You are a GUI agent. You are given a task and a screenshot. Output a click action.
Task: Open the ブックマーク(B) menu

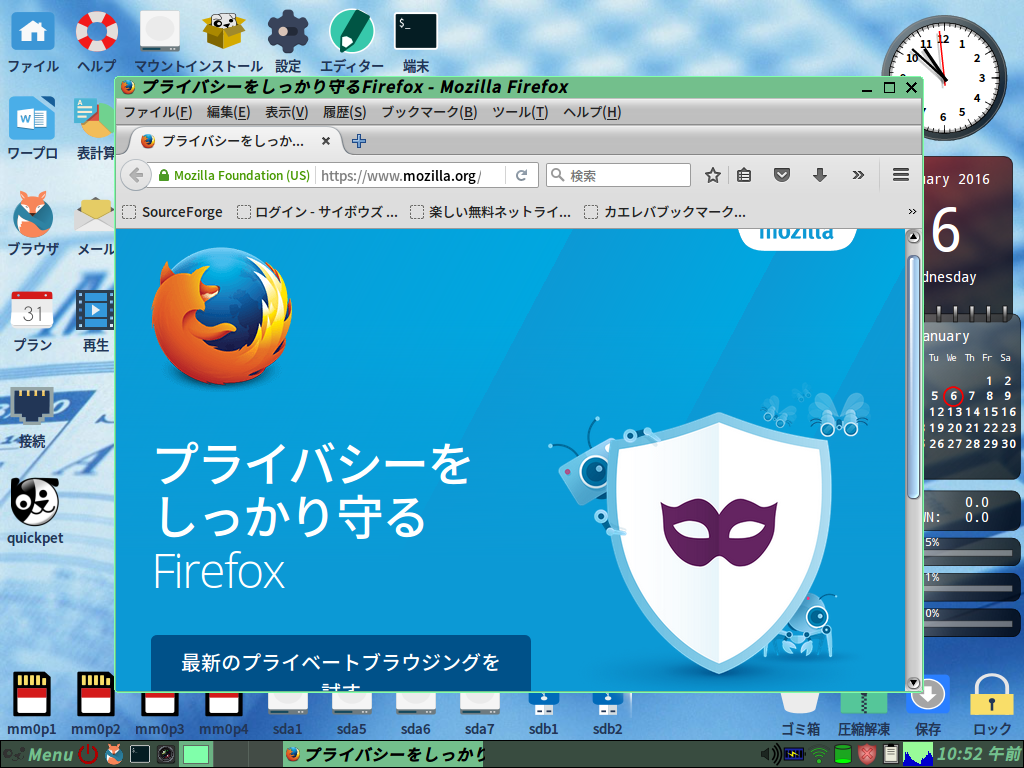point(429,112)
